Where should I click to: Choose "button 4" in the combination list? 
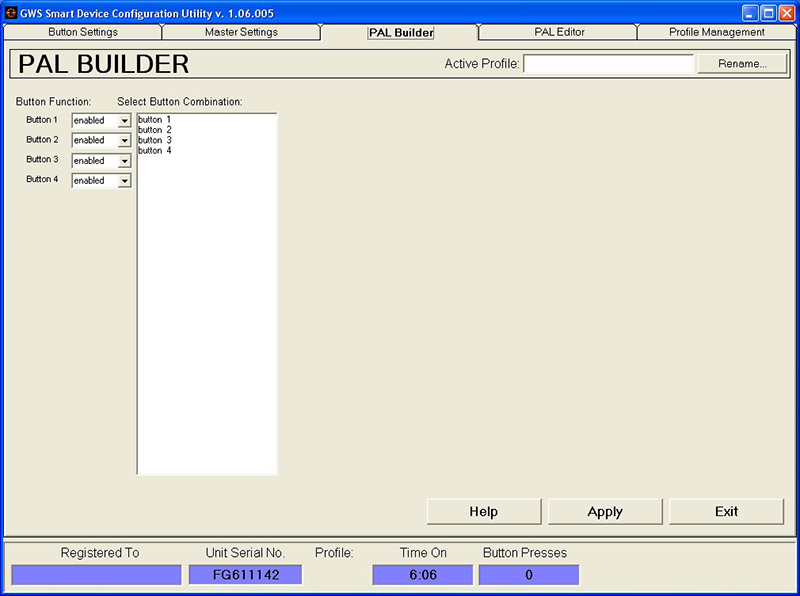(155, 151)
